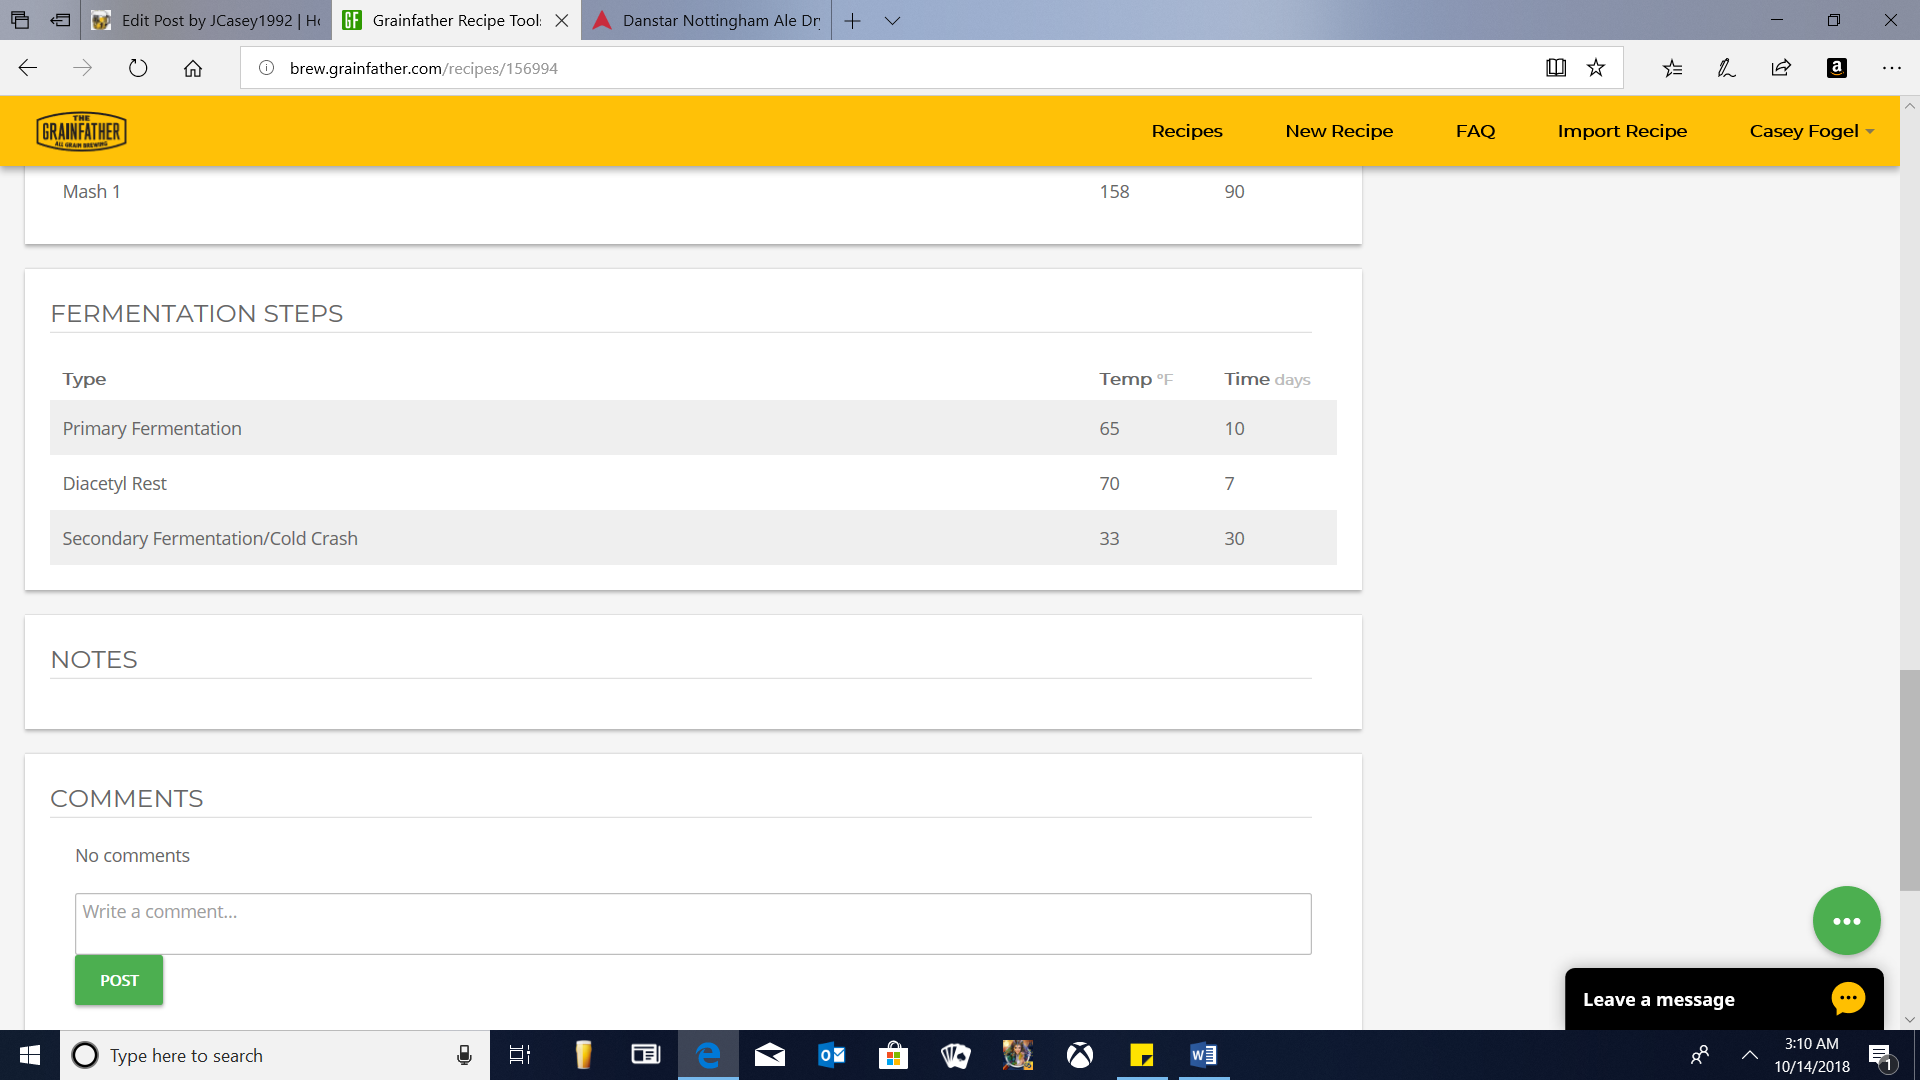Switch to Danstar Nottingham Ale tab
The height and width of the screenshot is (1080, 1920).
(708, 20)
